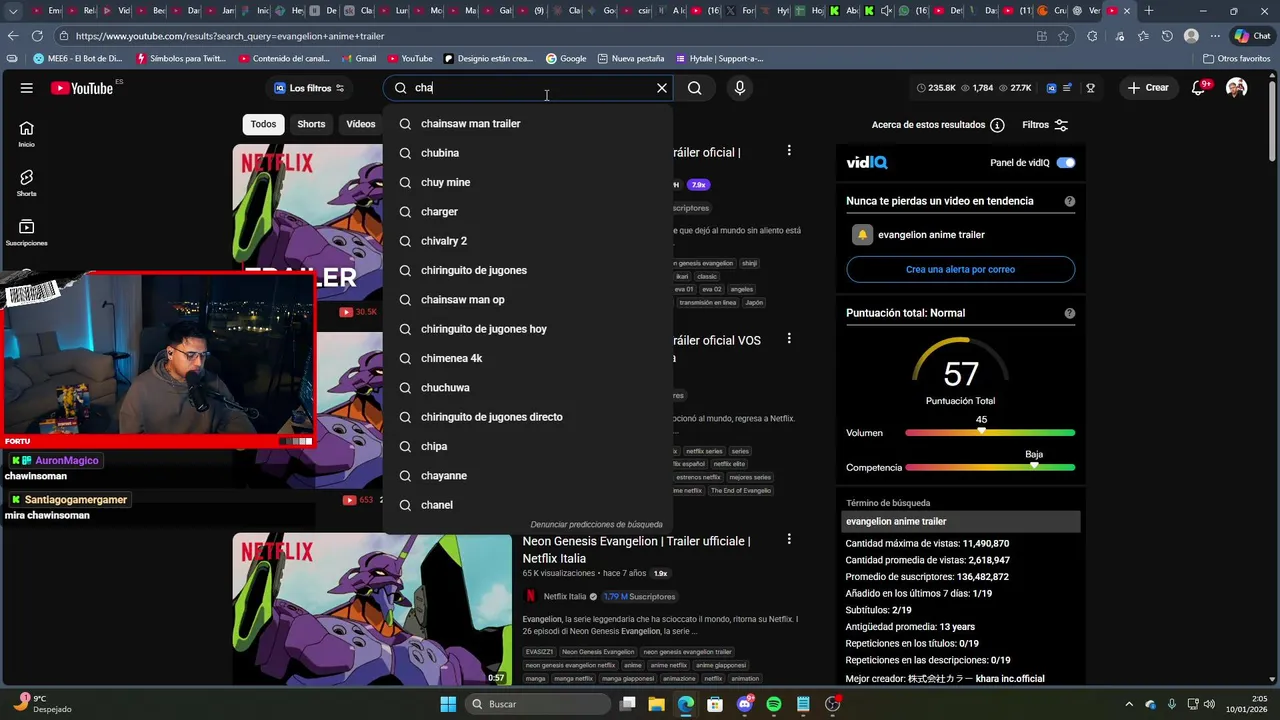
Task: Select the Shorts filter chip
Action: pos(311,124)
